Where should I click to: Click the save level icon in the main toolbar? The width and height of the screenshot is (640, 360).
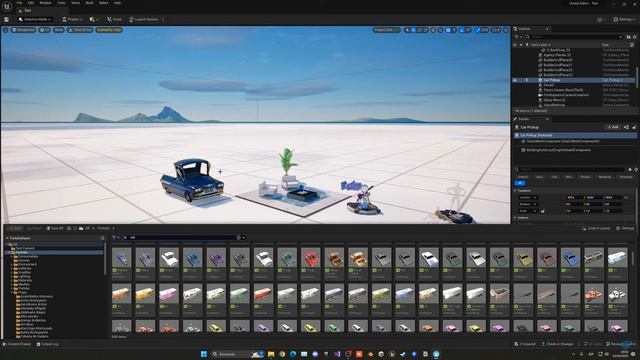click(7, 19)
